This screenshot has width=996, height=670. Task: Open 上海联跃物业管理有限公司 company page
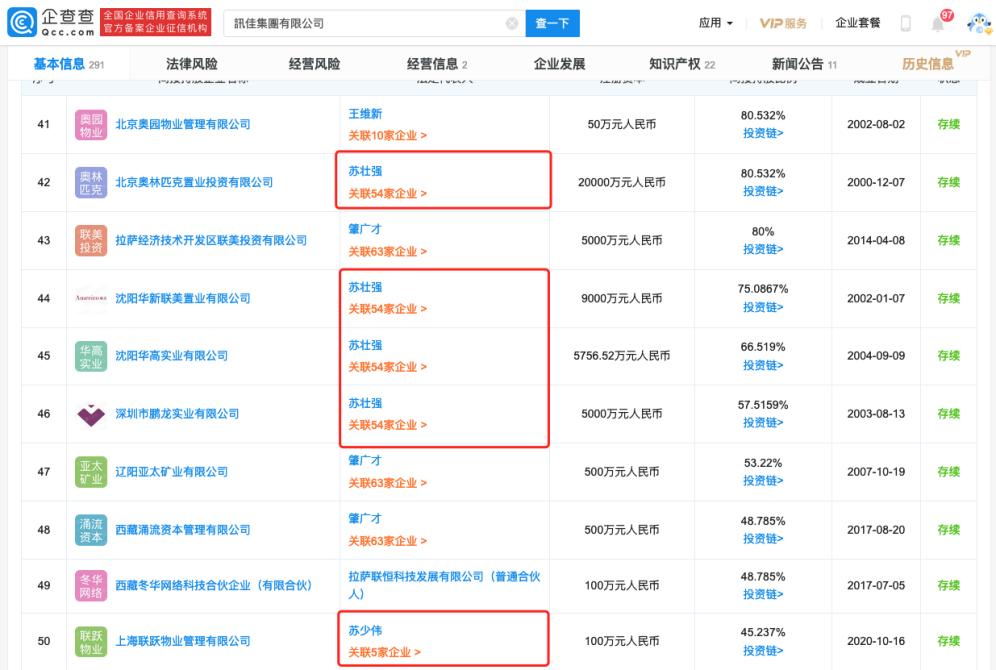pyautogui.click(x=183, y=641)
